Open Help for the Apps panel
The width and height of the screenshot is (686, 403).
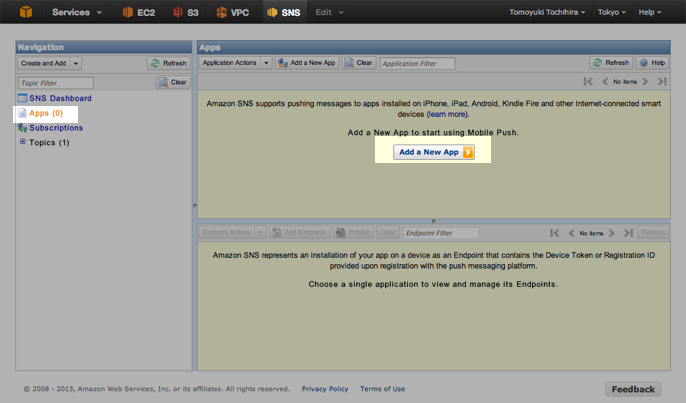coord(652,63)
